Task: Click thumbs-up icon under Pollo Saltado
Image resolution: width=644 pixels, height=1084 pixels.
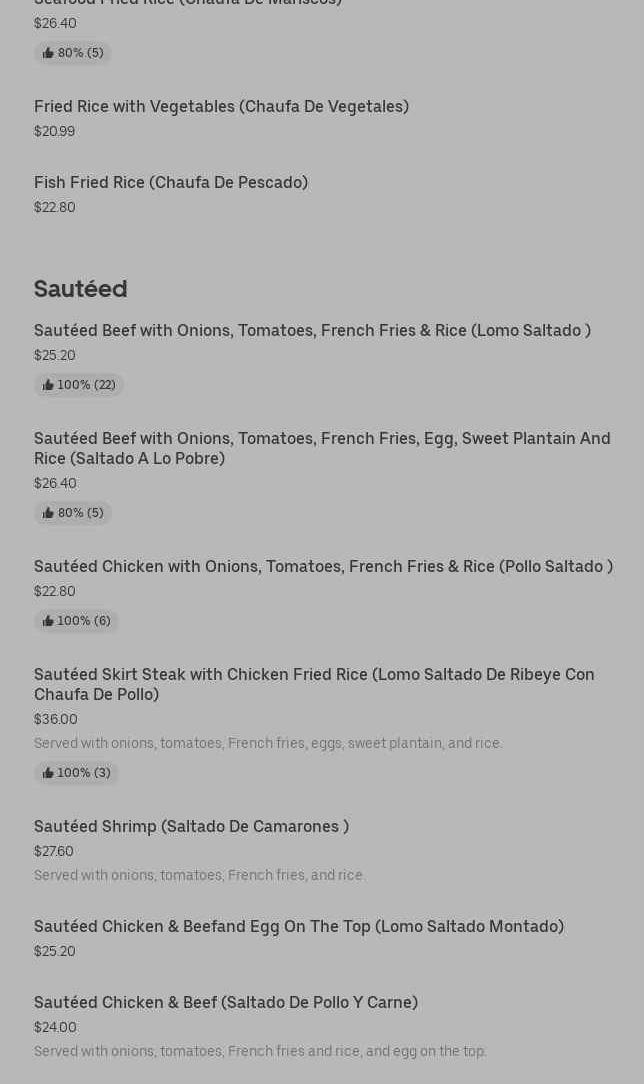Action: (48, 621)
